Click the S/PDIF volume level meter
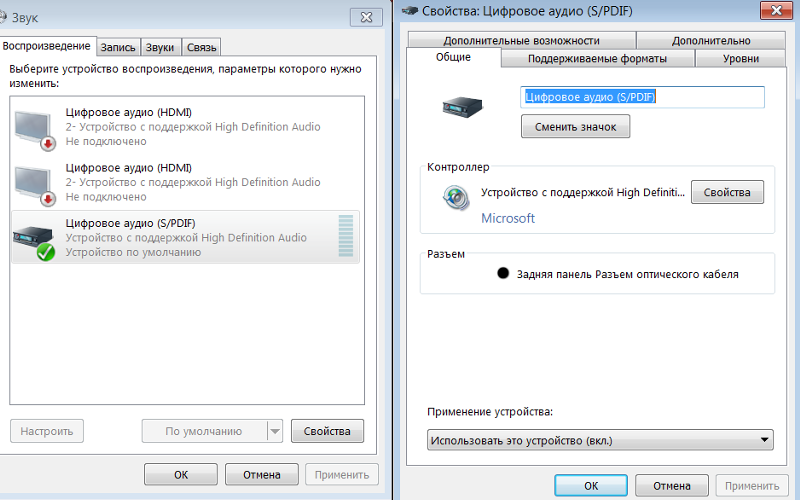The width and height of the screenshot is (800, 500). (346, 237)
